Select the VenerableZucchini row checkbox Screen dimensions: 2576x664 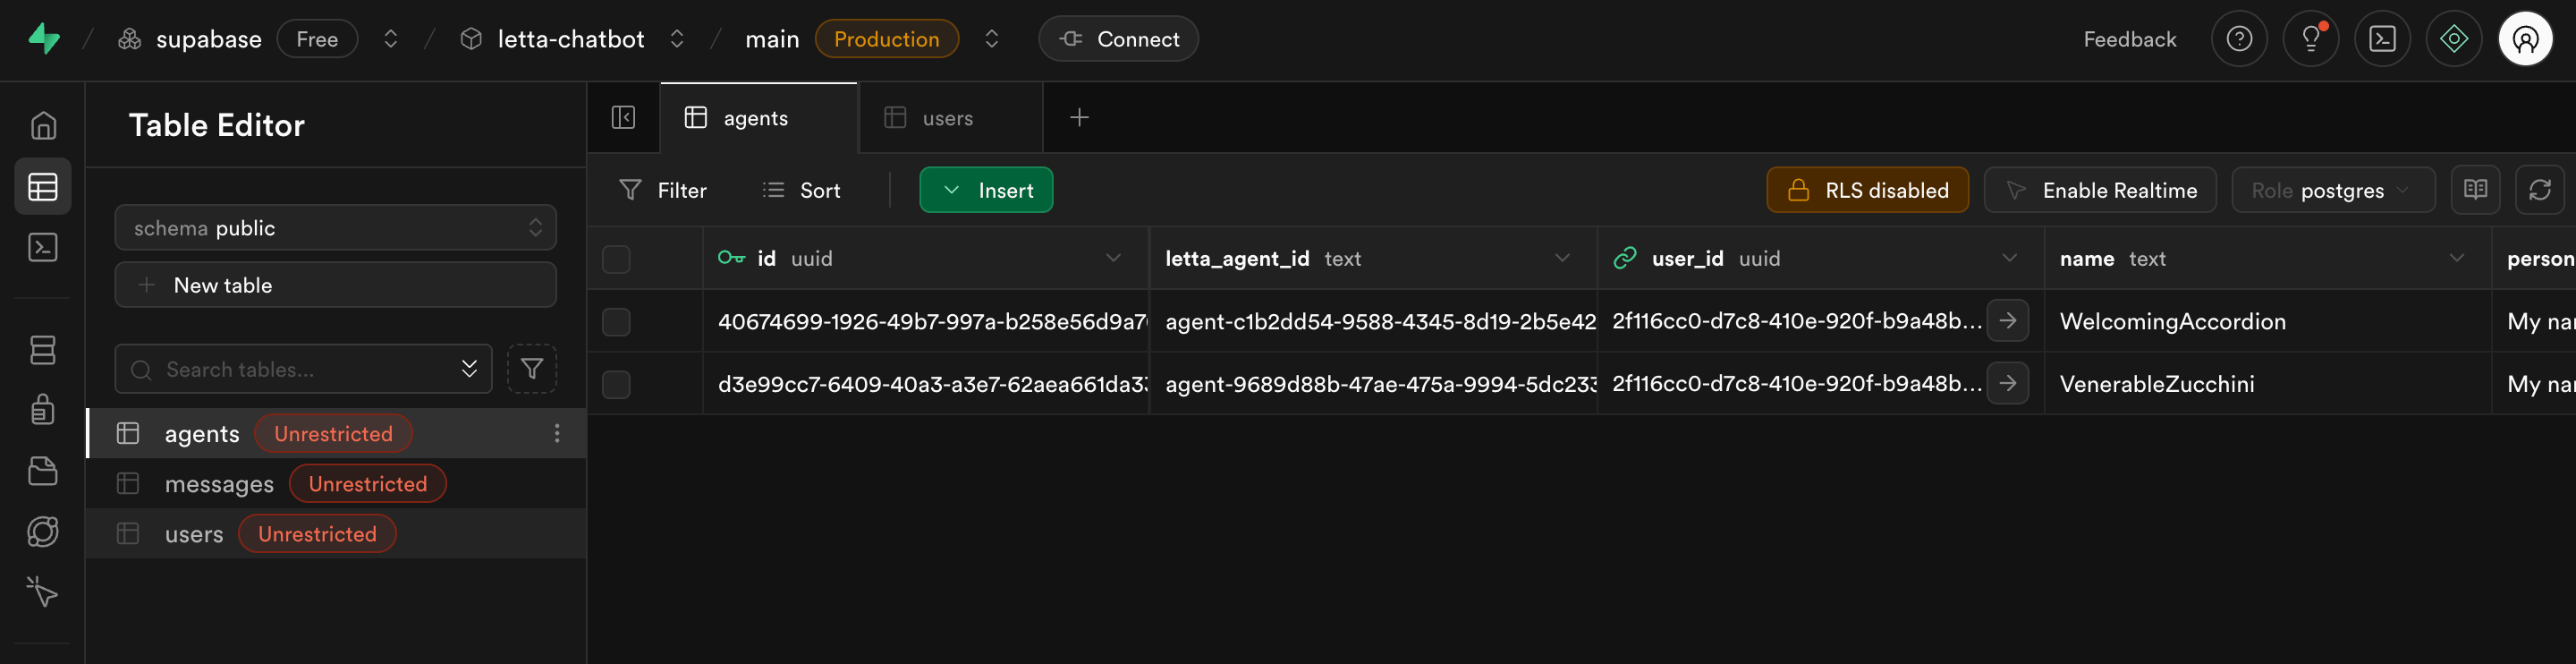(616, 384)
